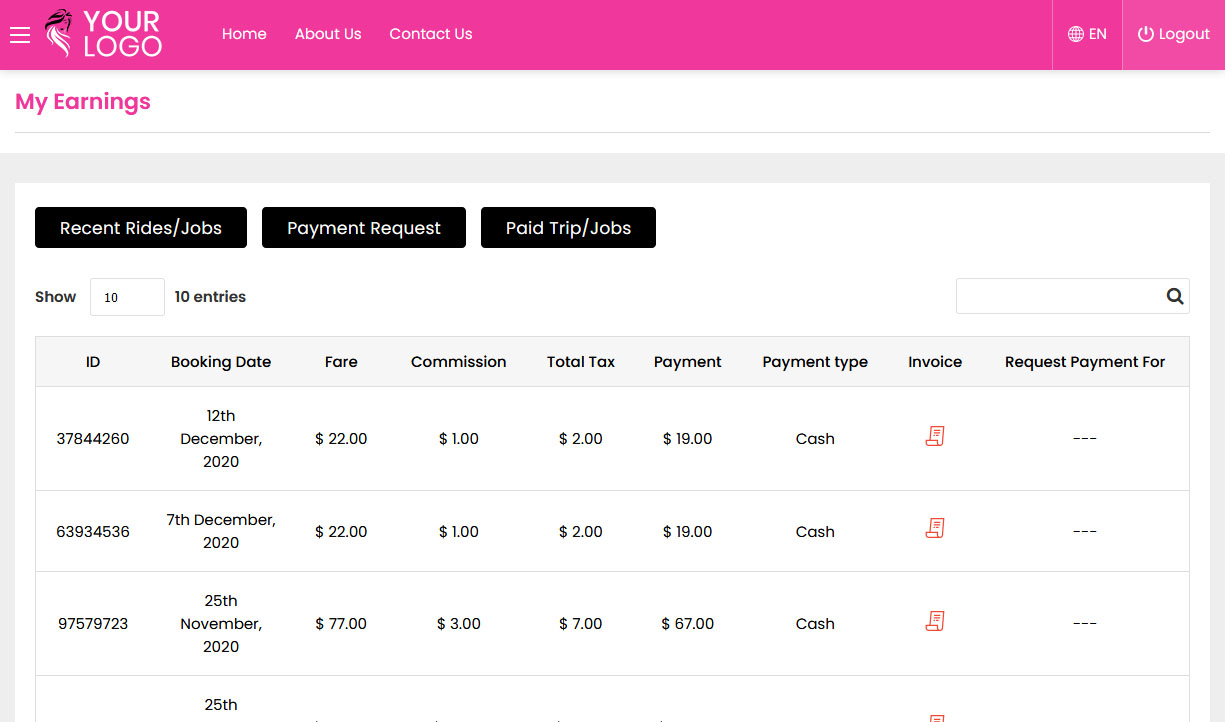
Task: Click the My Earnings page heading
Action: click(83, 102)
